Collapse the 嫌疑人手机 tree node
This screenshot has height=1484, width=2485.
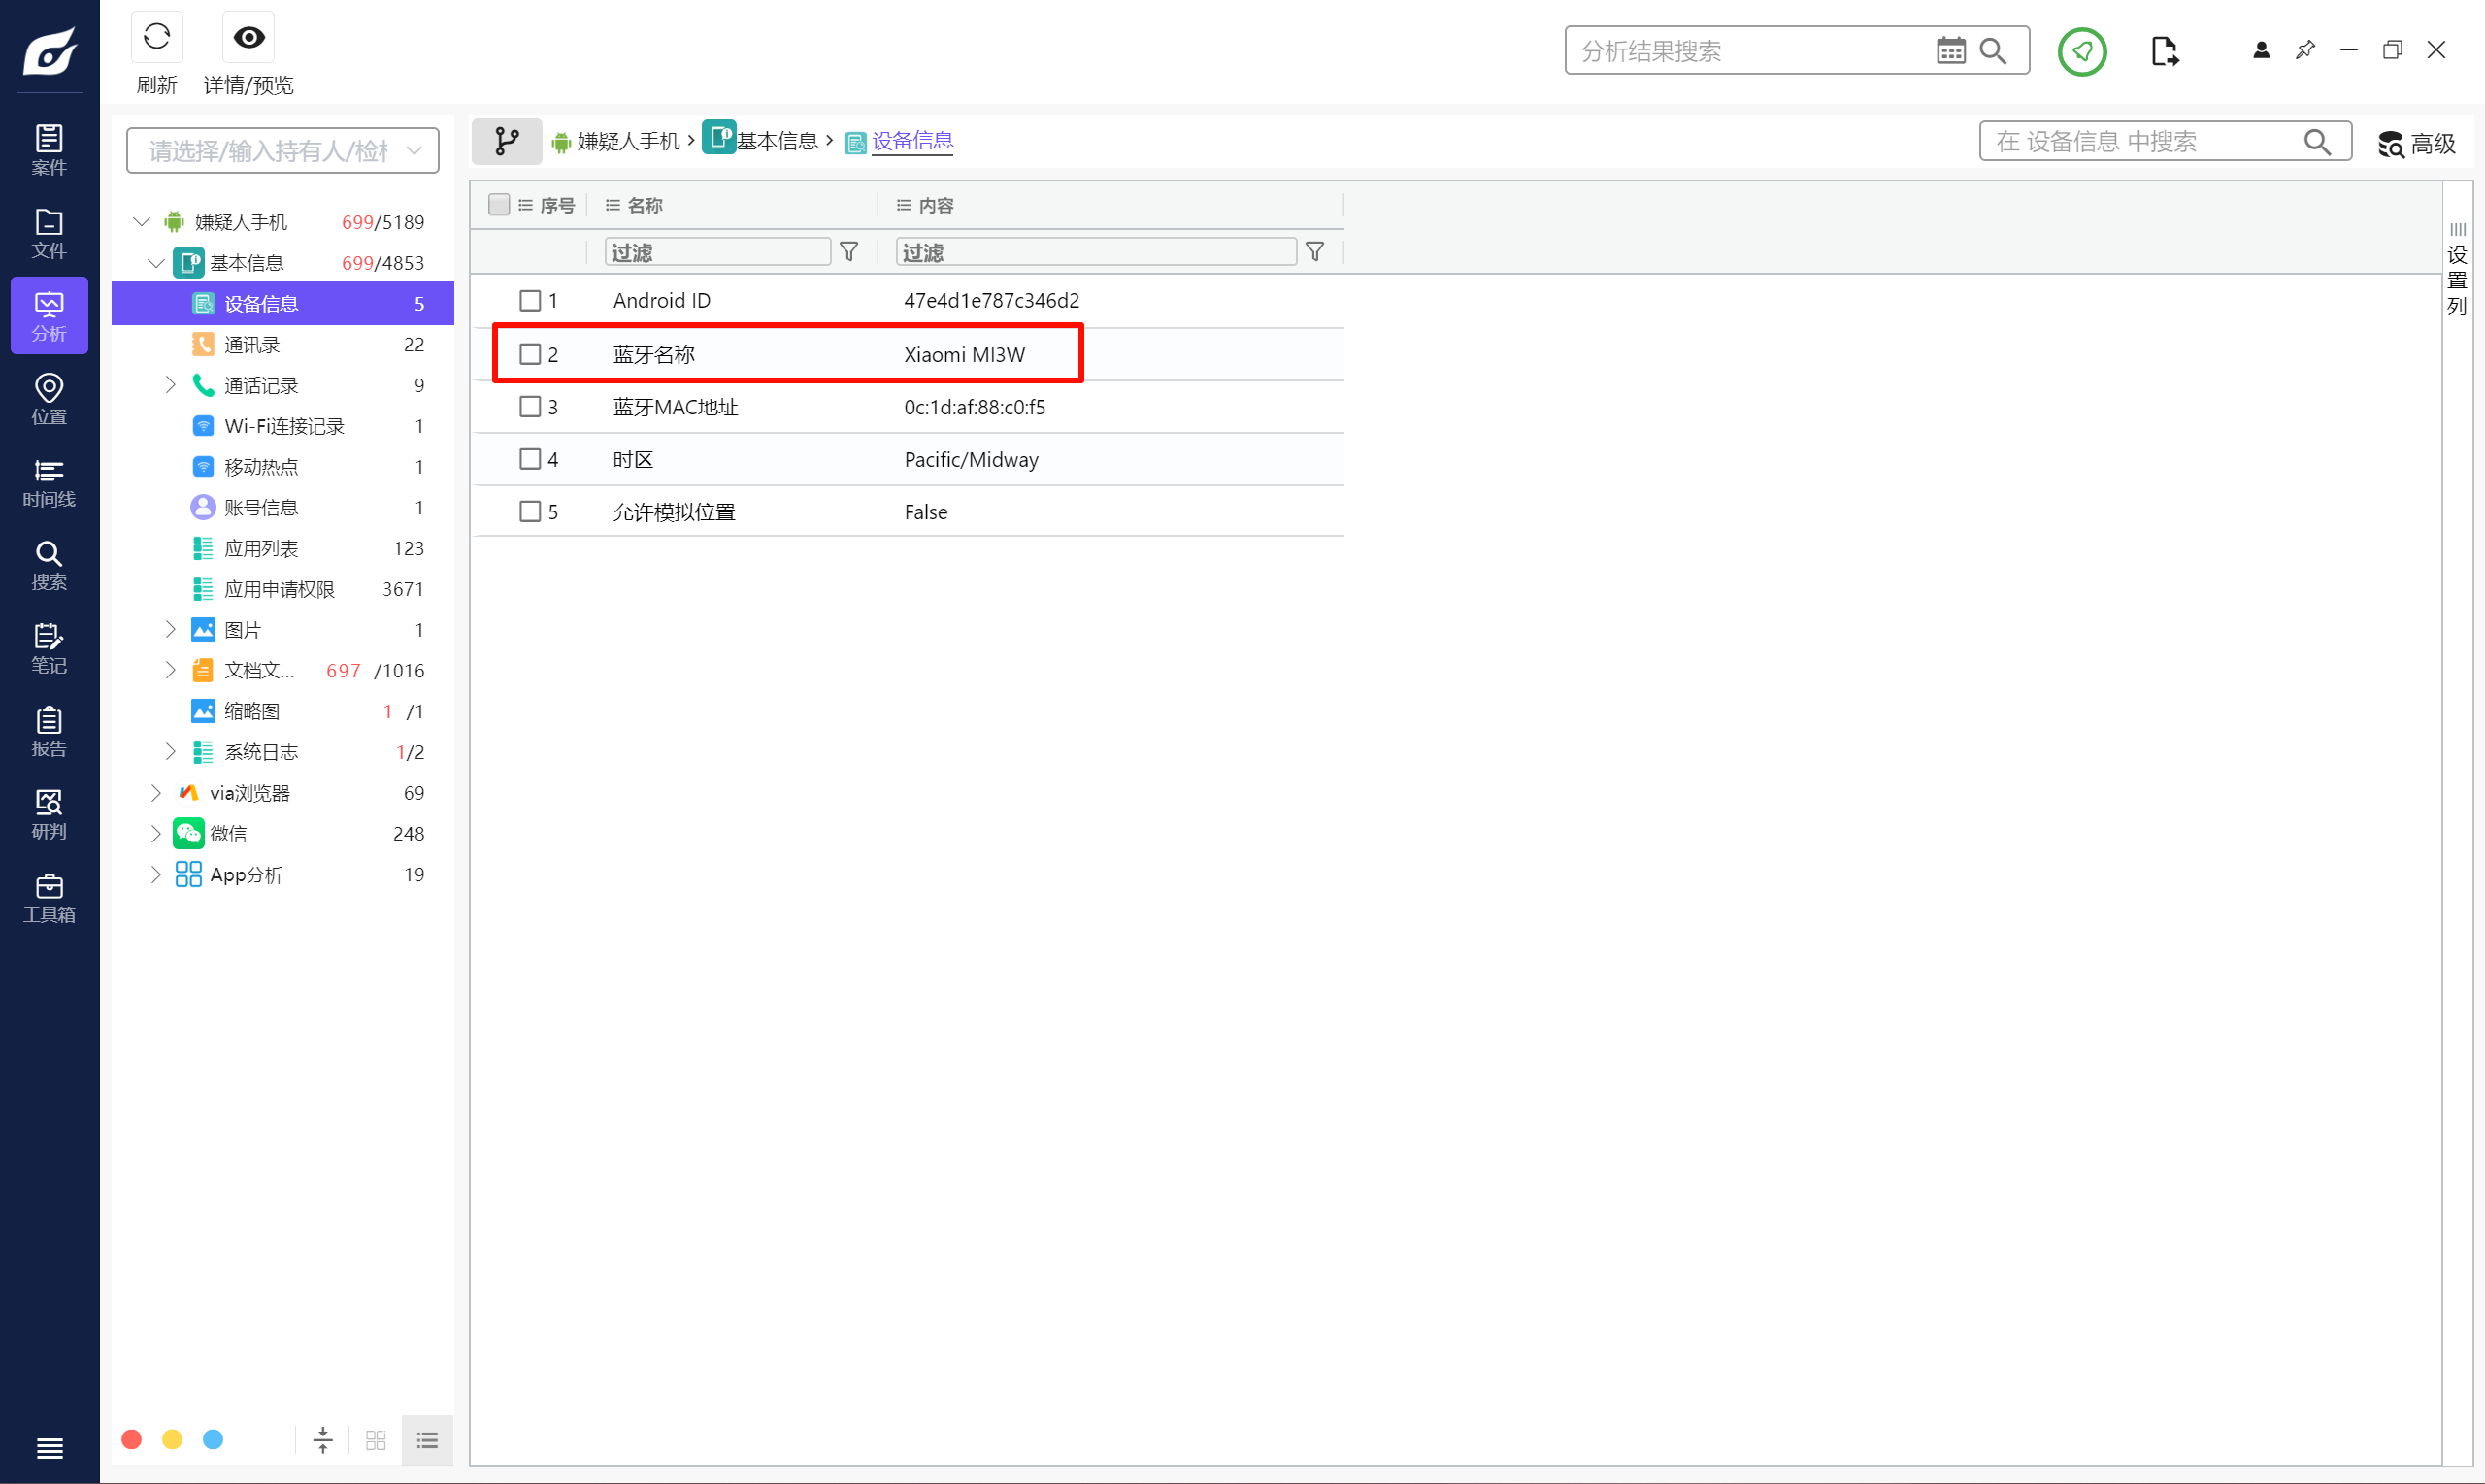(142, 222)
